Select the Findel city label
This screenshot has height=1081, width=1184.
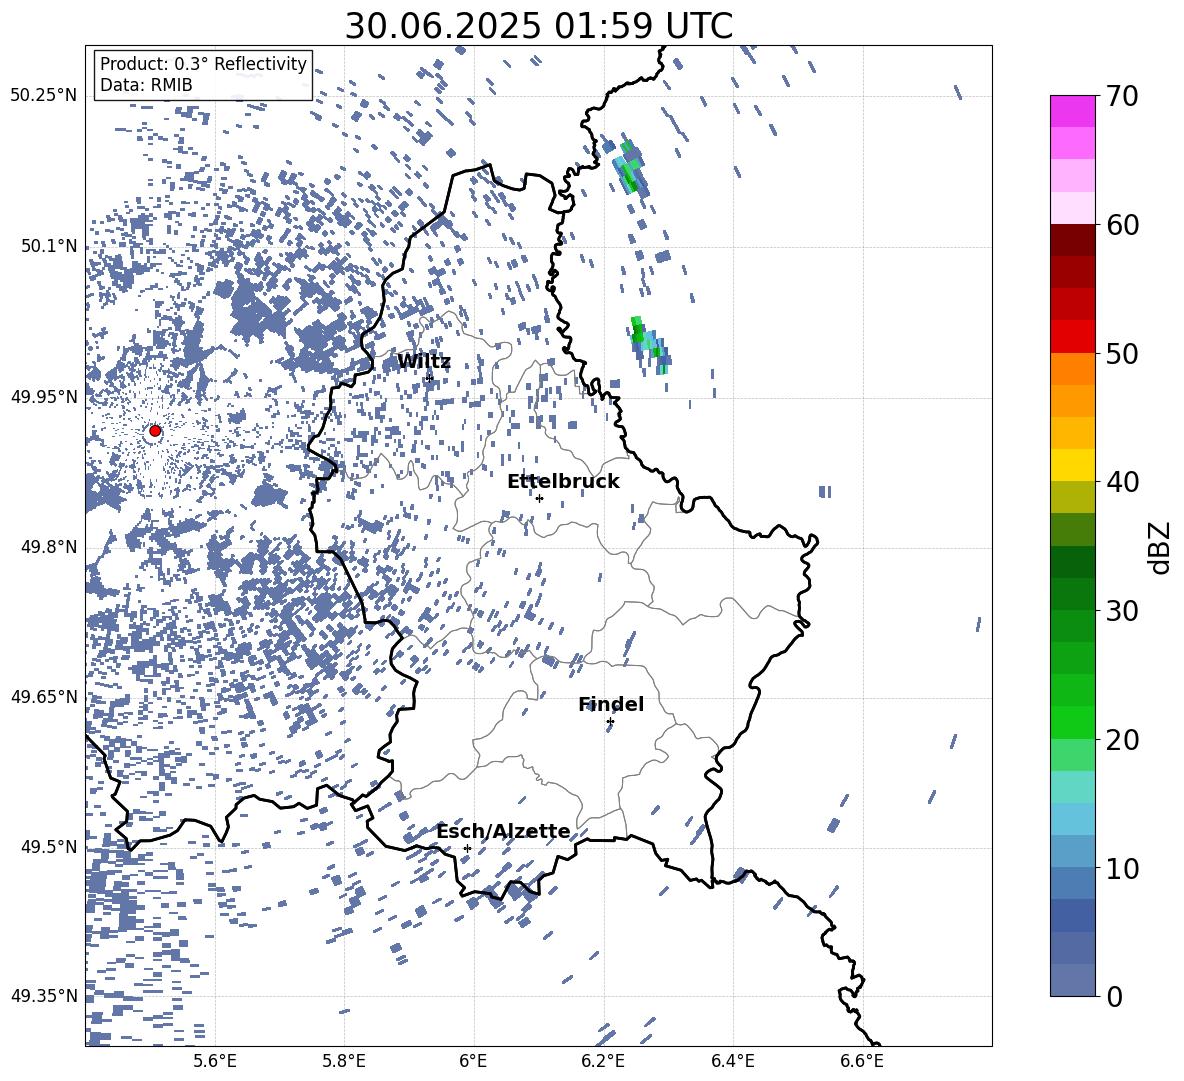coord(611,704)
